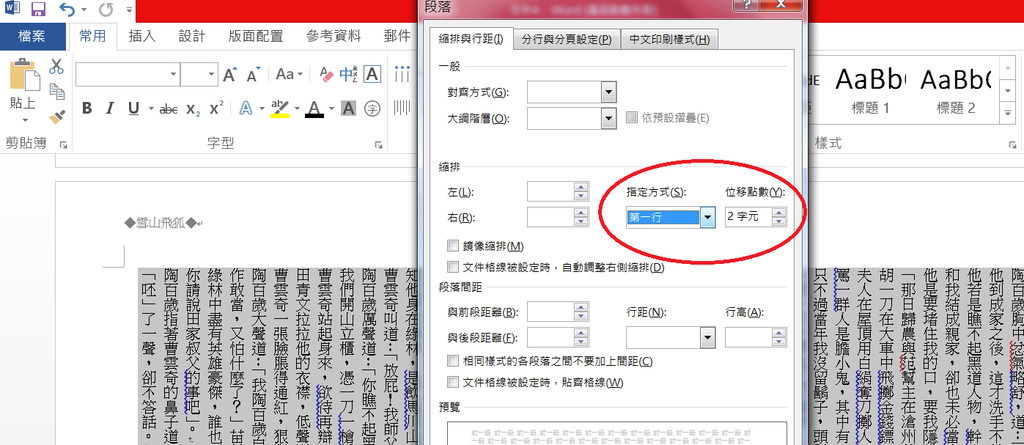Click the Clear Formatting eraser icon
Viewport: 1024px width, 445px height.
click(326, 74)
